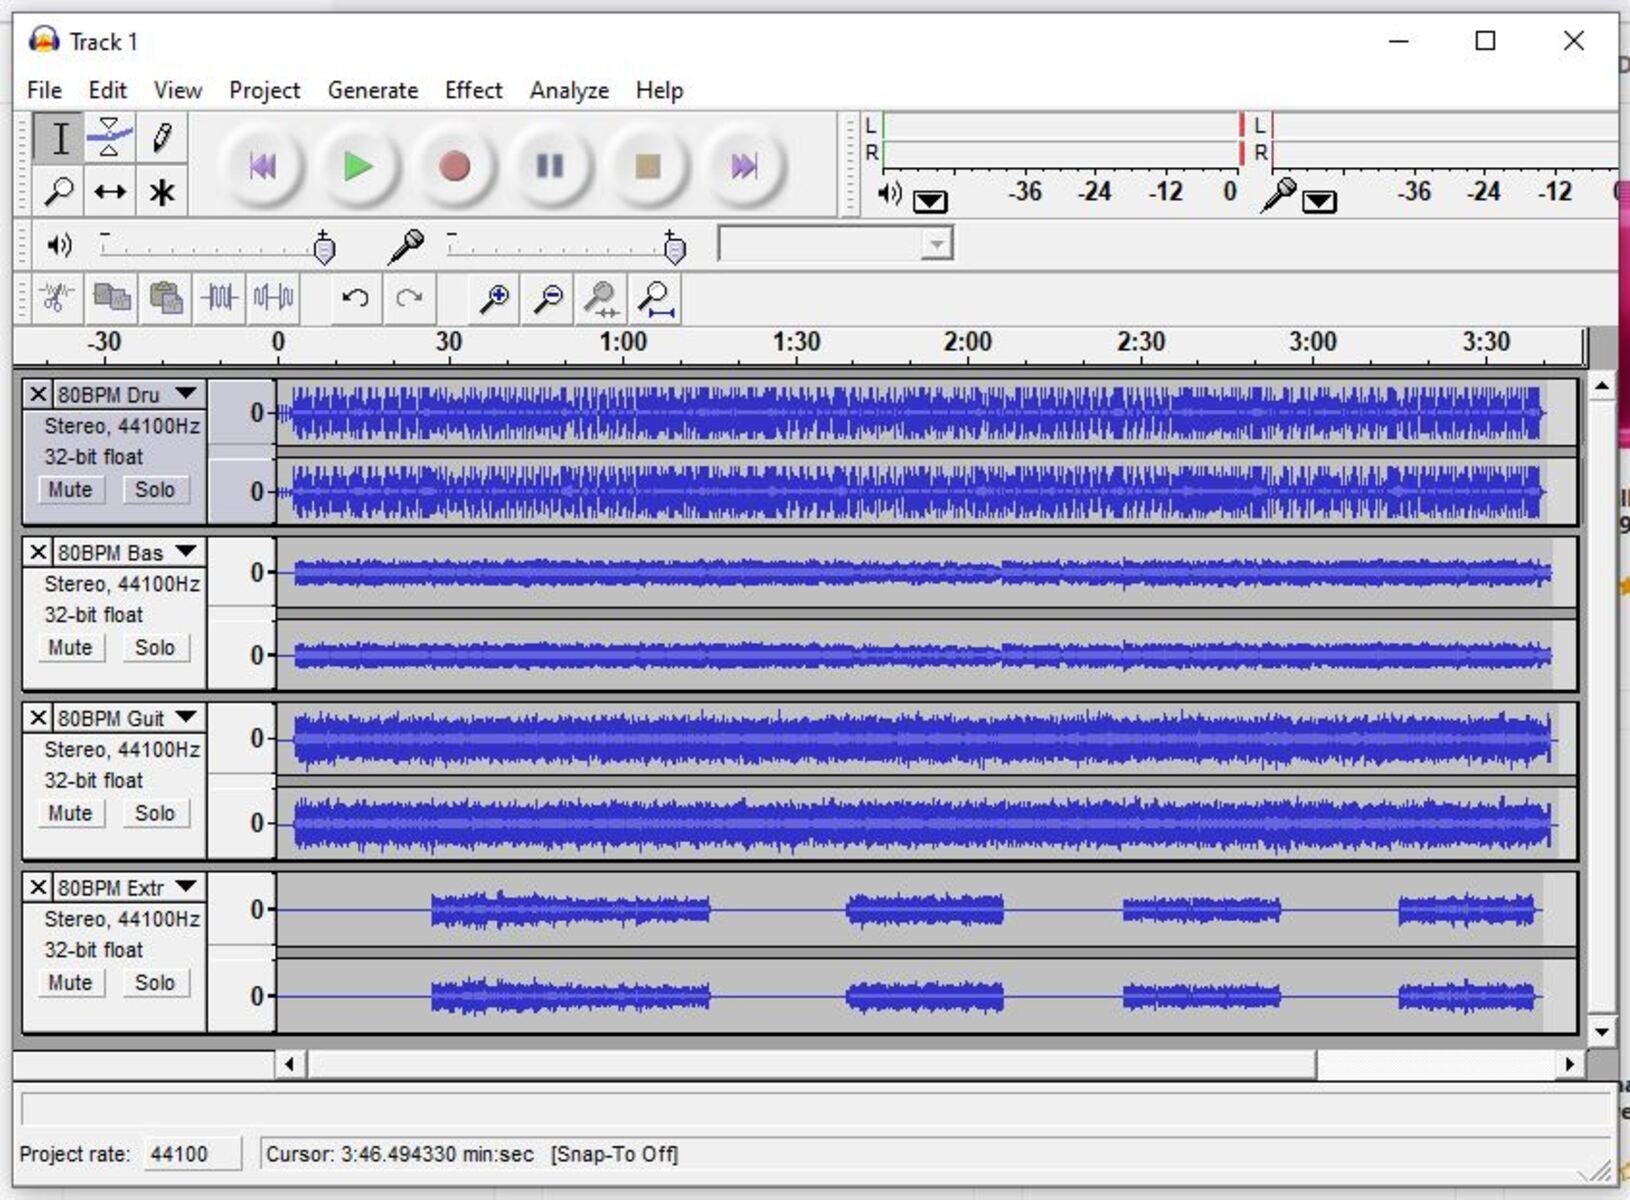
Task: Click the 1:00 mark on timeline ruler
Action: point(623,343)
